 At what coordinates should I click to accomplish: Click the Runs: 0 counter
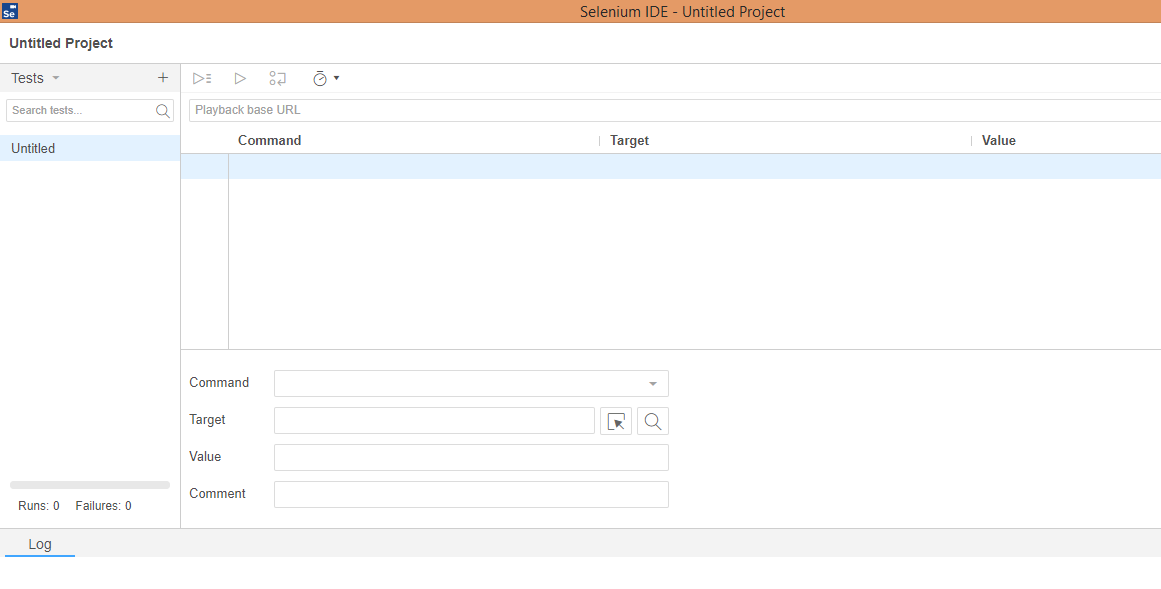pos(39,506)
